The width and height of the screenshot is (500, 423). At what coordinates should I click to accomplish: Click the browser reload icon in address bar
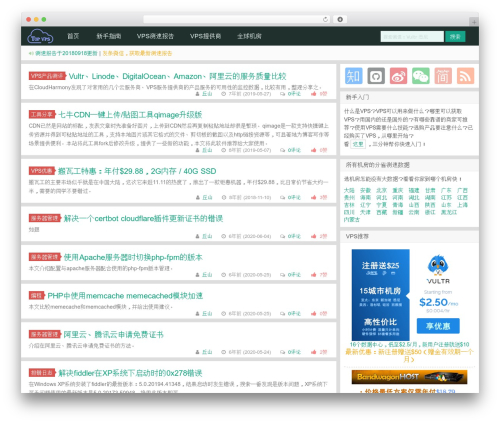pyautogui.click(x=325, y=19)
